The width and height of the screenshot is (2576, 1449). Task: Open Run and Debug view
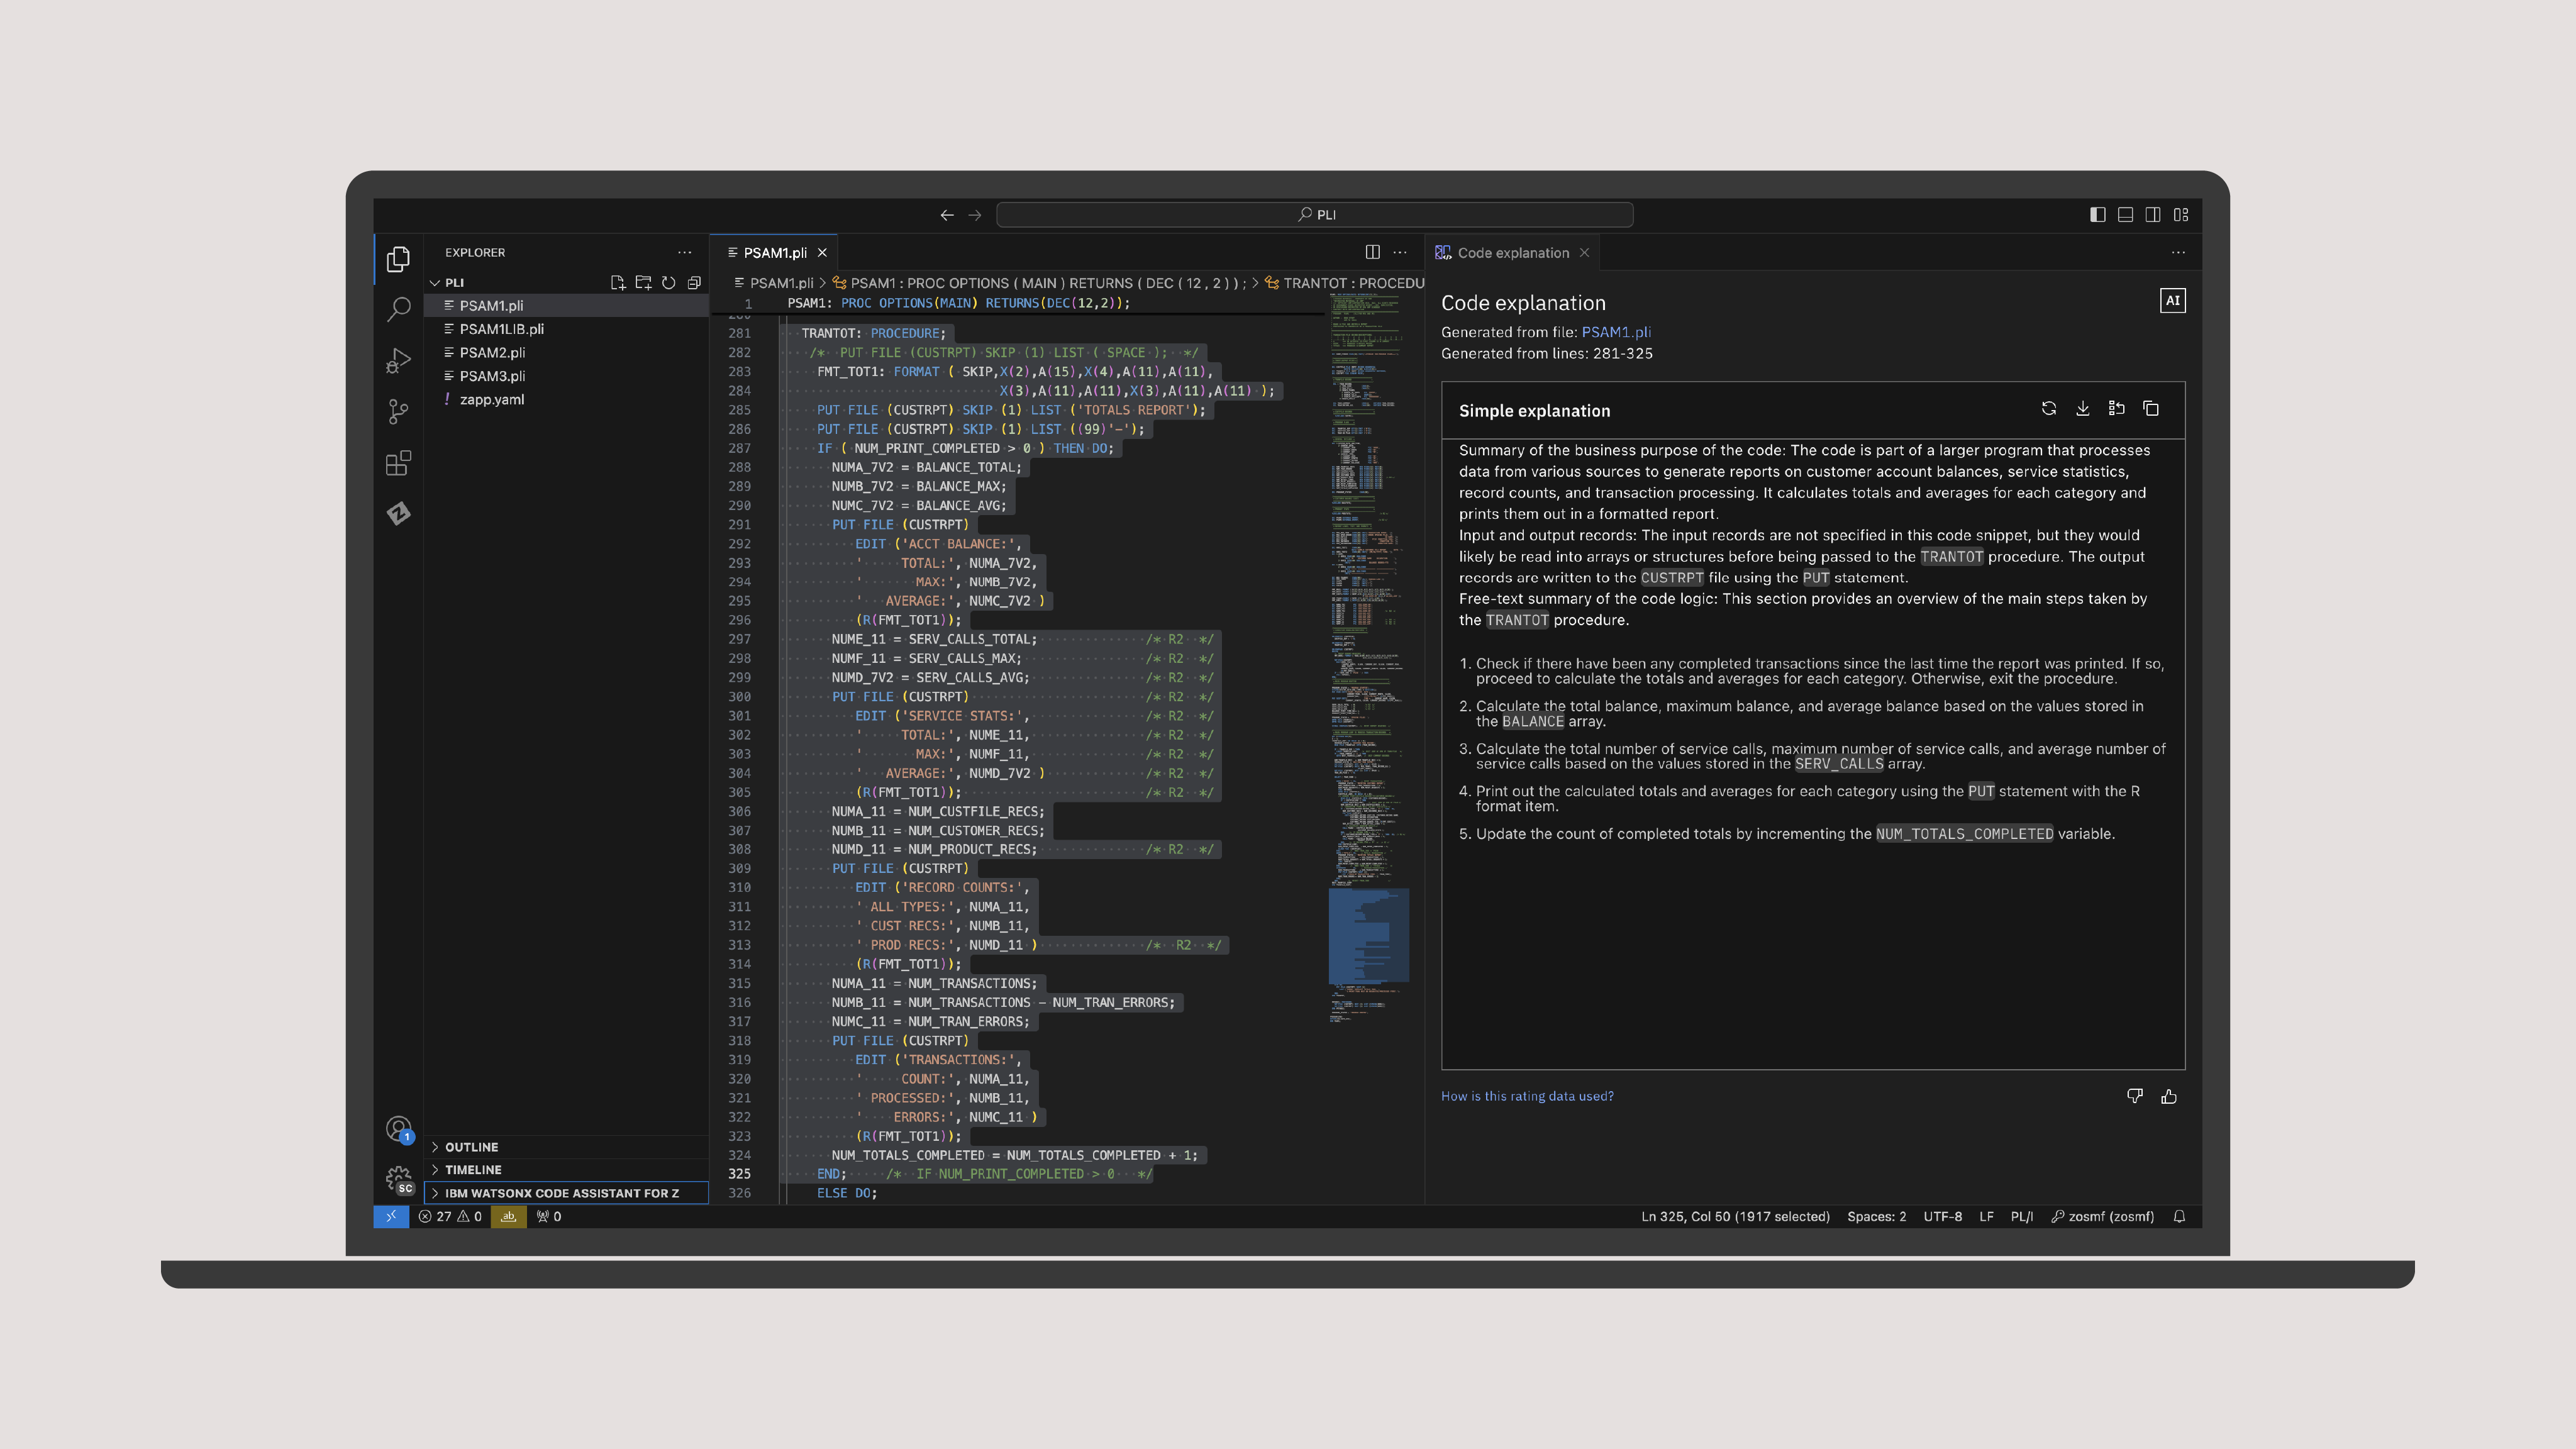tap(398, 361)
